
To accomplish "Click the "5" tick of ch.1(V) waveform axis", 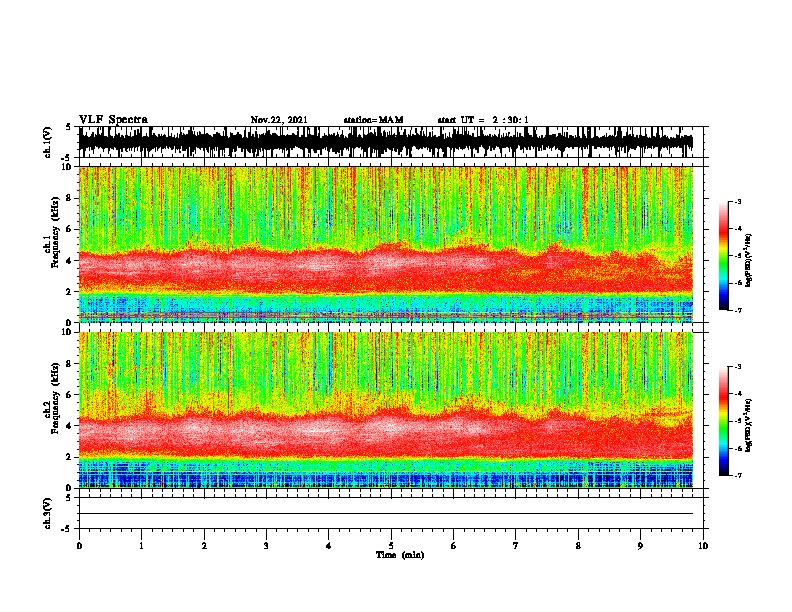I will click(x=69, y=127).
